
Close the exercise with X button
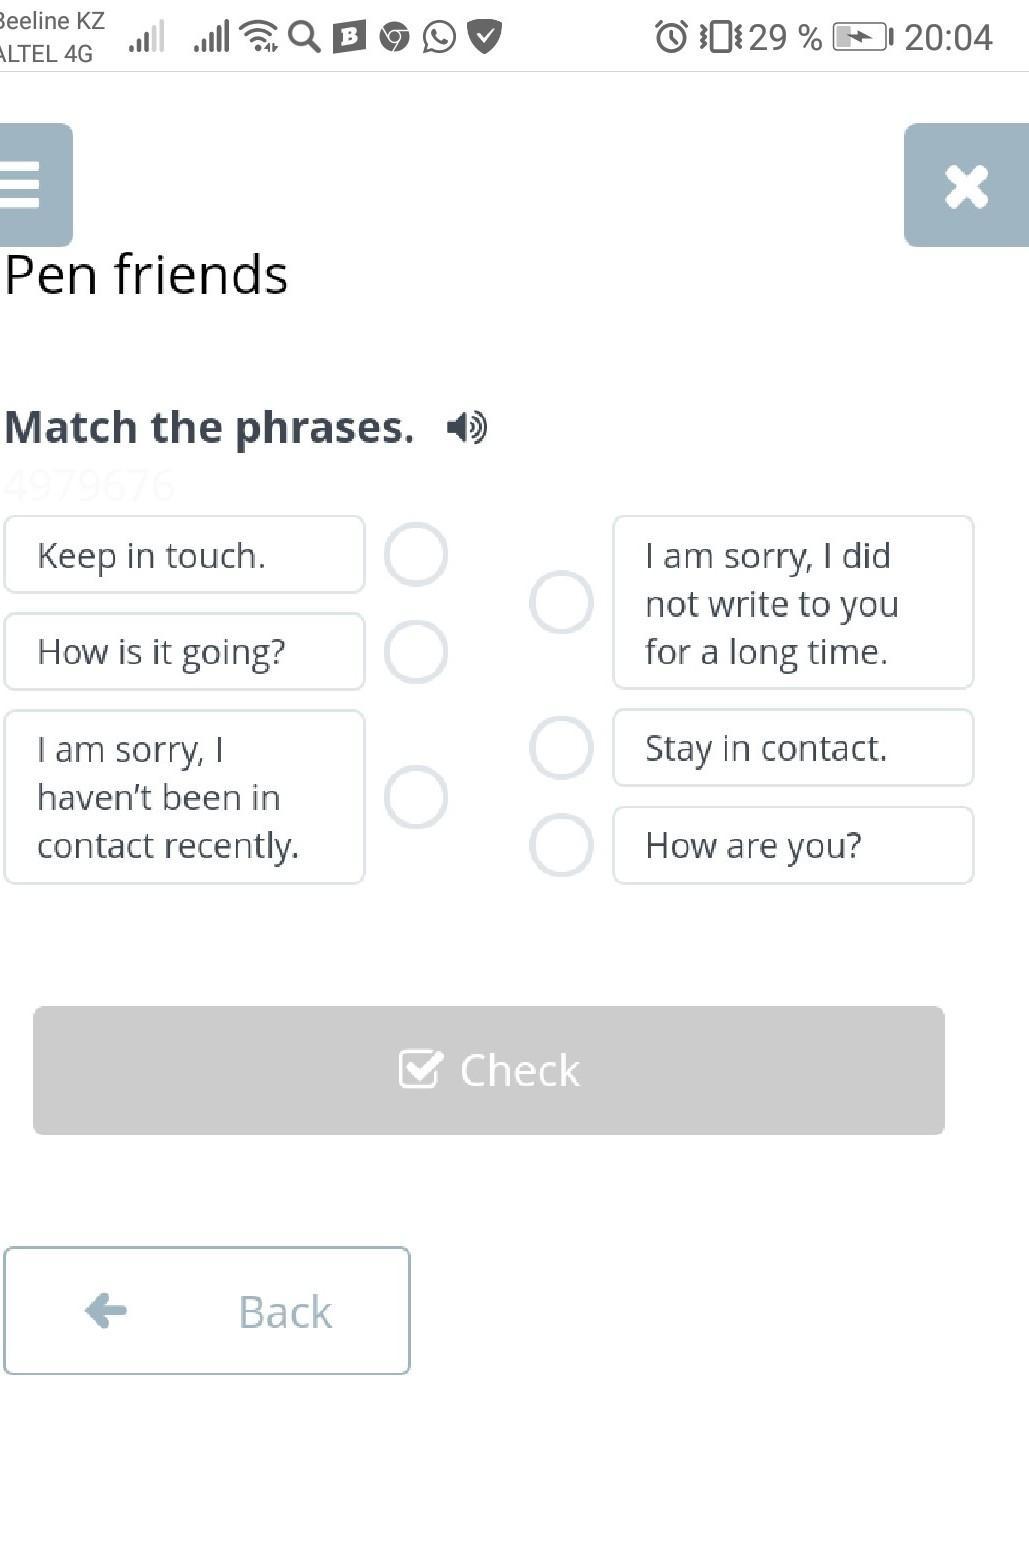click(x=965, y=186)
